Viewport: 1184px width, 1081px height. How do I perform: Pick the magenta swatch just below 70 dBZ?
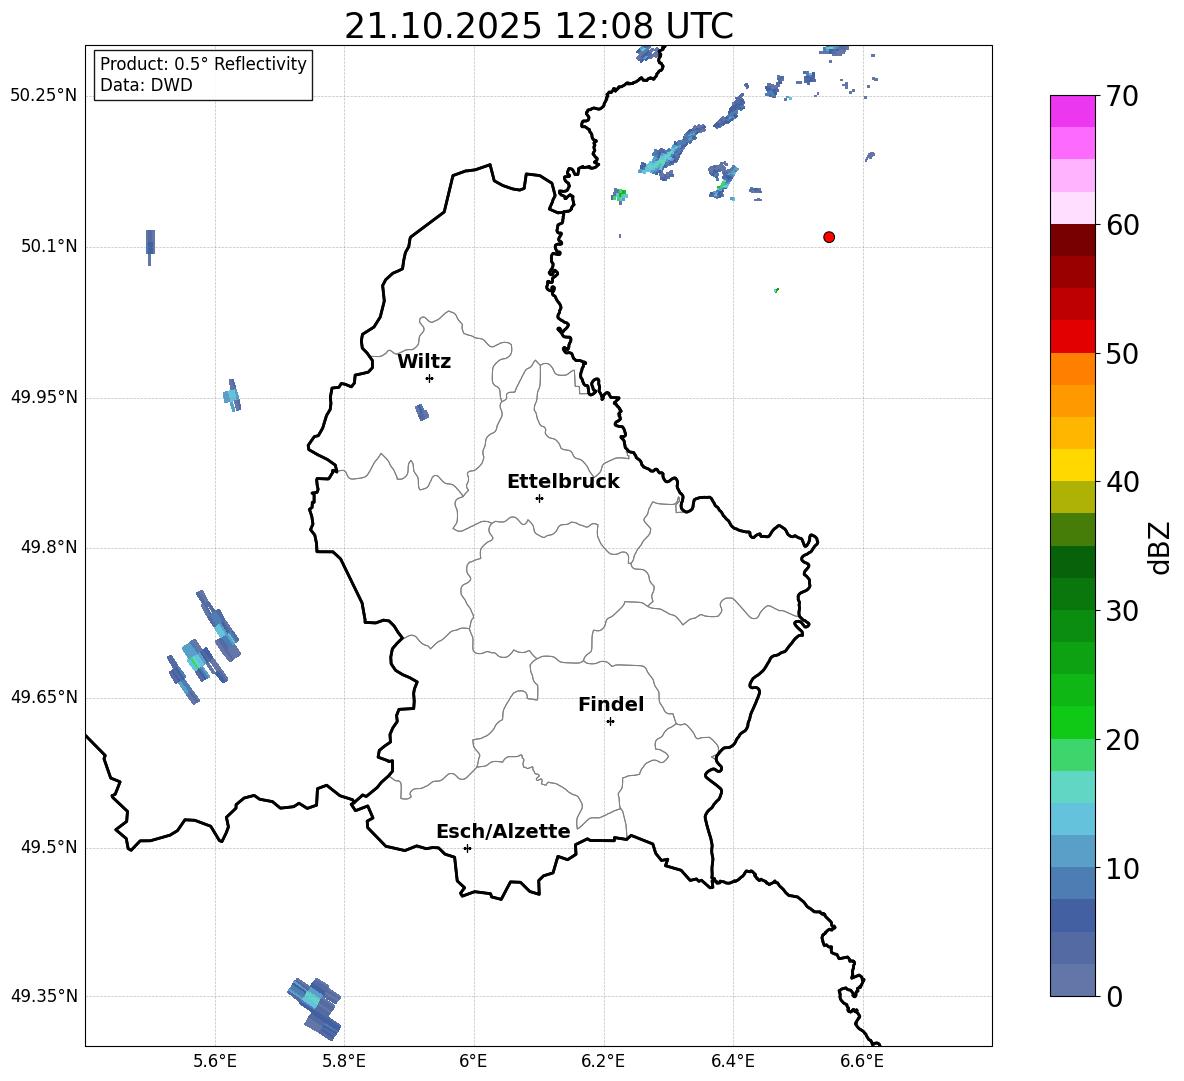[1073, 111]
